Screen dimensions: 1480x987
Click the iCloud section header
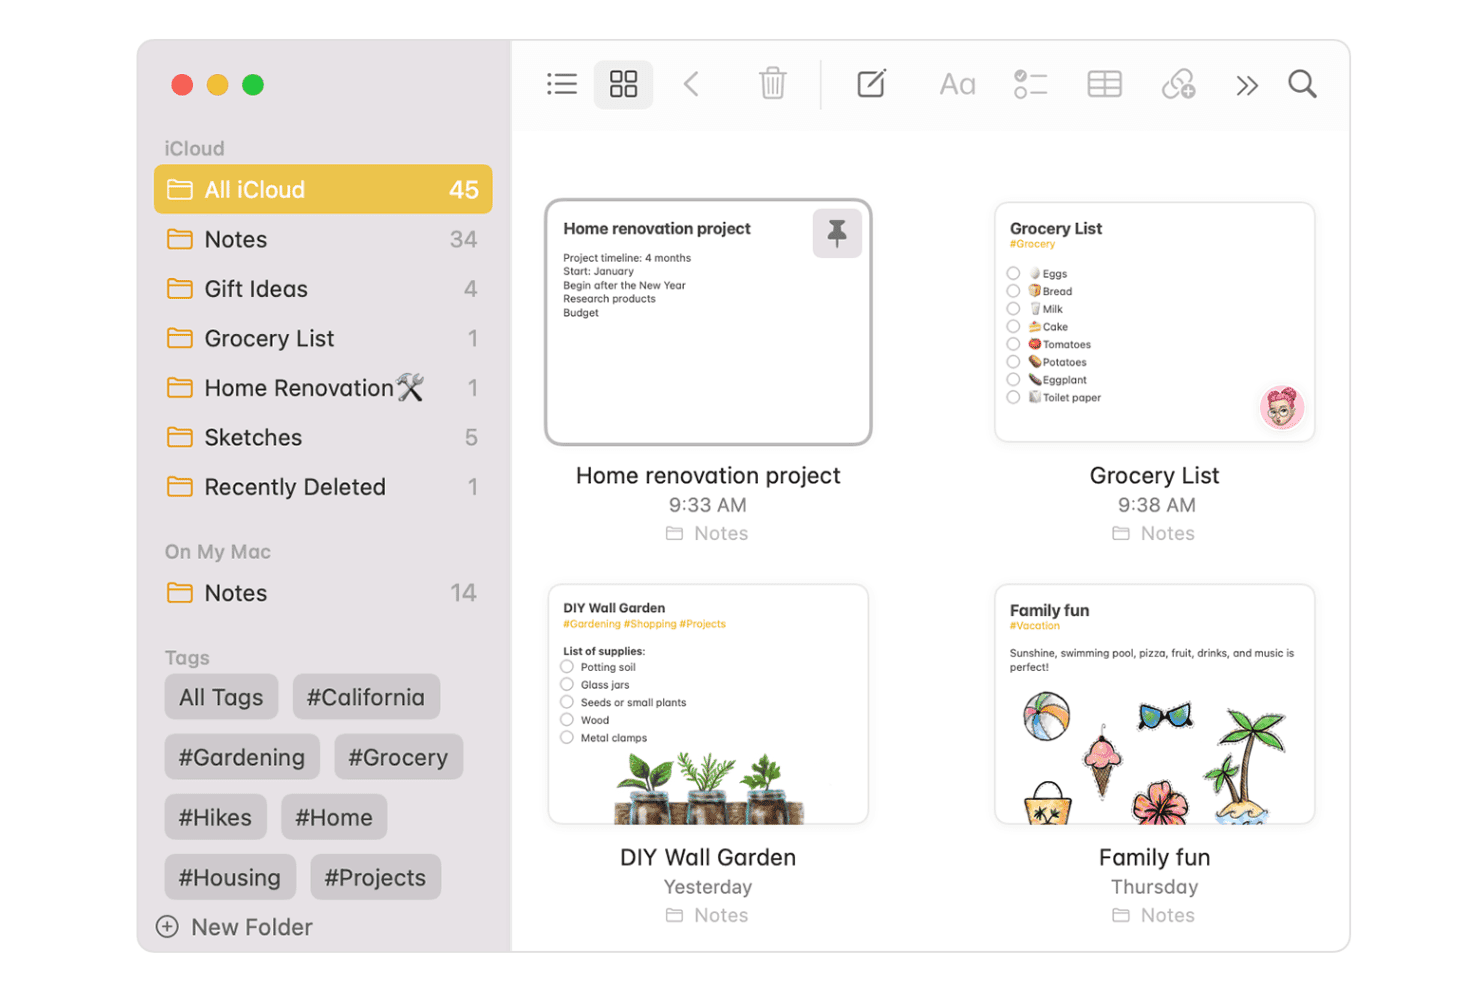[194, 148]
